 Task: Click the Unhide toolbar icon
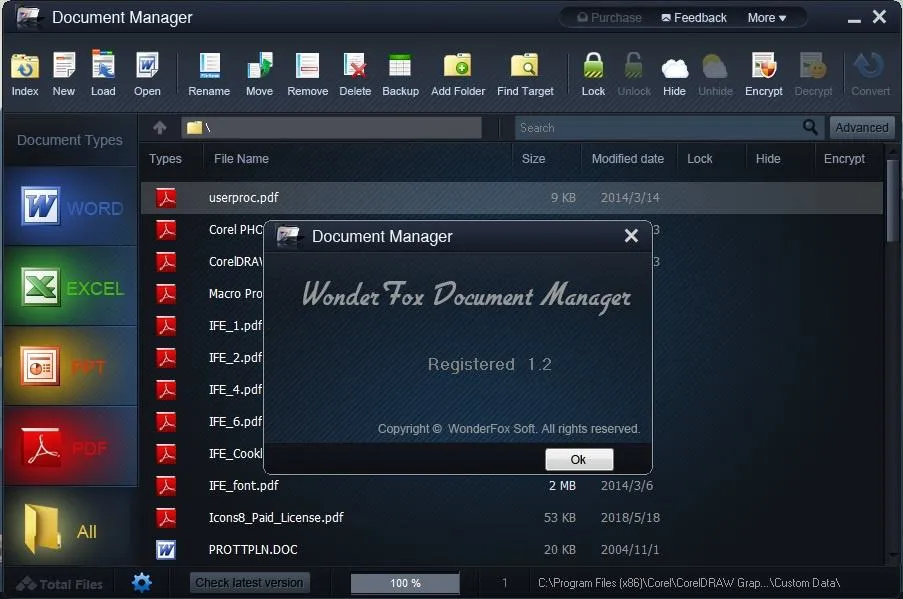point(715,74)
